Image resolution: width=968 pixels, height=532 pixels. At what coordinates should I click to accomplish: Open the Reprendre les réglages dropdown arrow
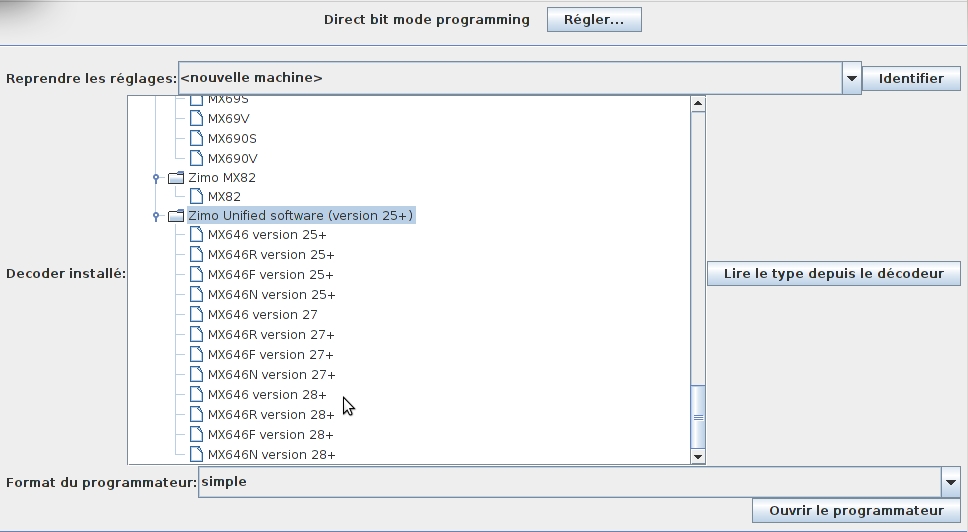coord(851,78)
